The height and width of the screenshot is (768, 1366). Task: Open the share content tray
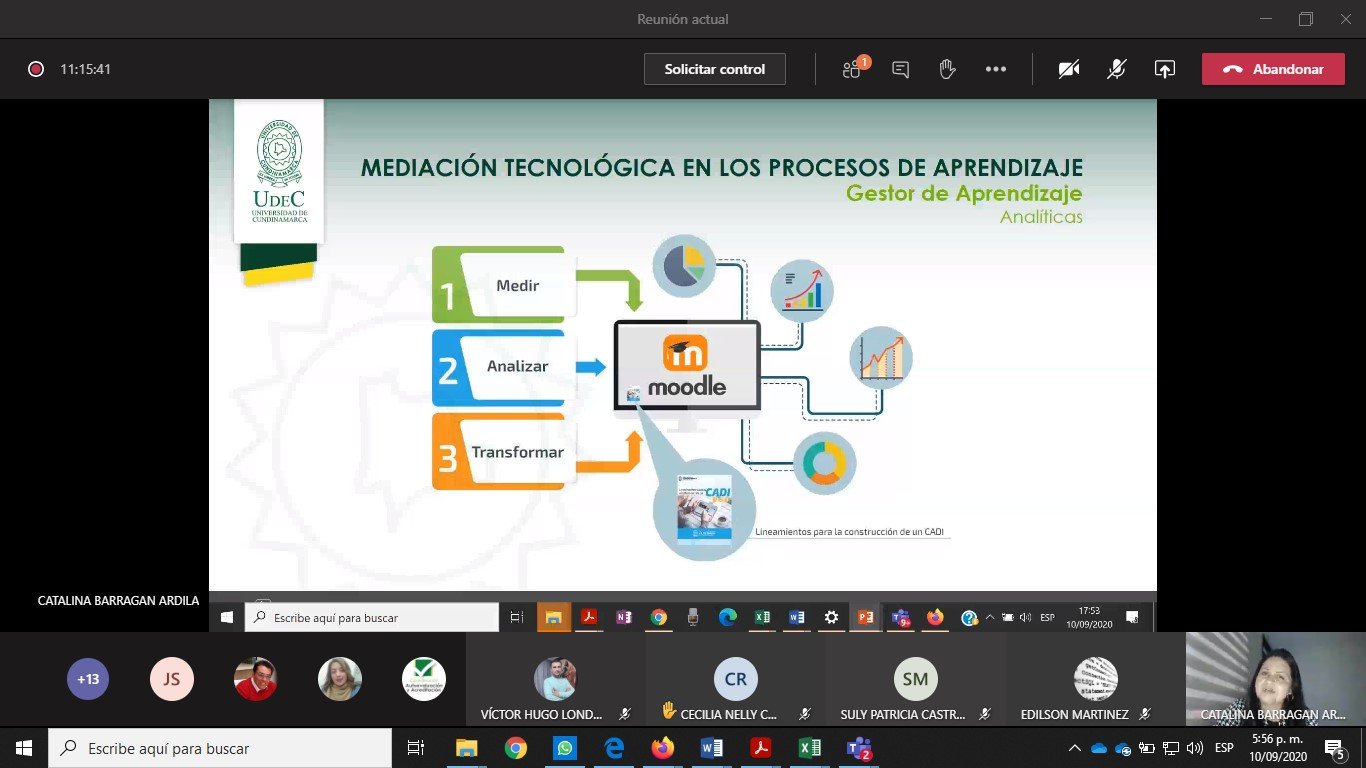click(1164, 69)
